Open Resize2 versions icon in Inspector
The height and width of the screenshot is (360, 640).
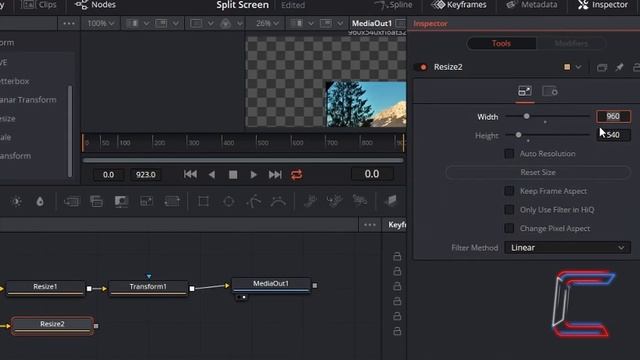point(602,67)
